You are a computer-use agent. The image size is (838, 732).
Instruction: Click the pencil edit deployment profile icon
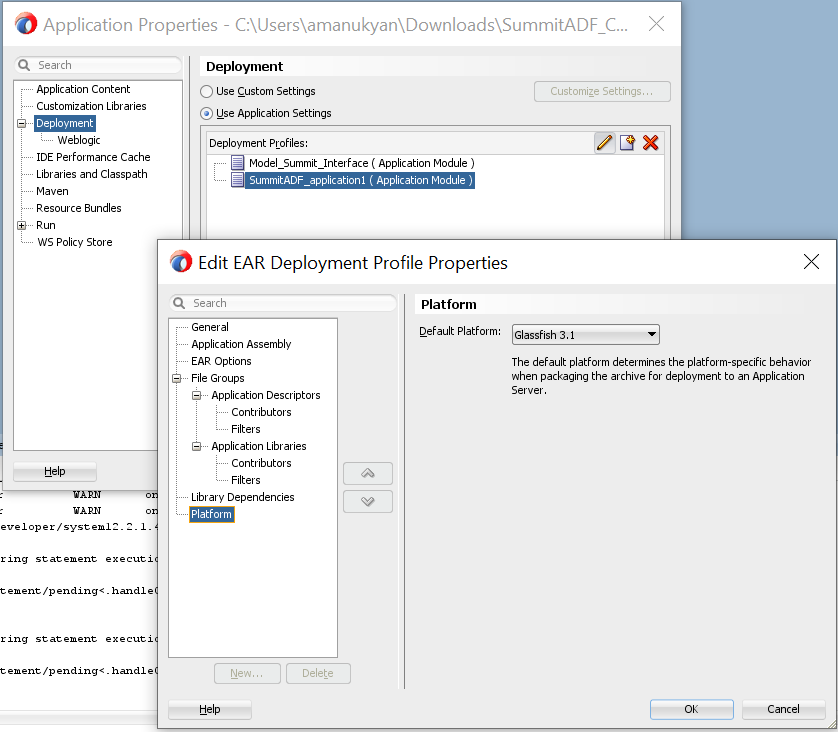pos(604,143)
